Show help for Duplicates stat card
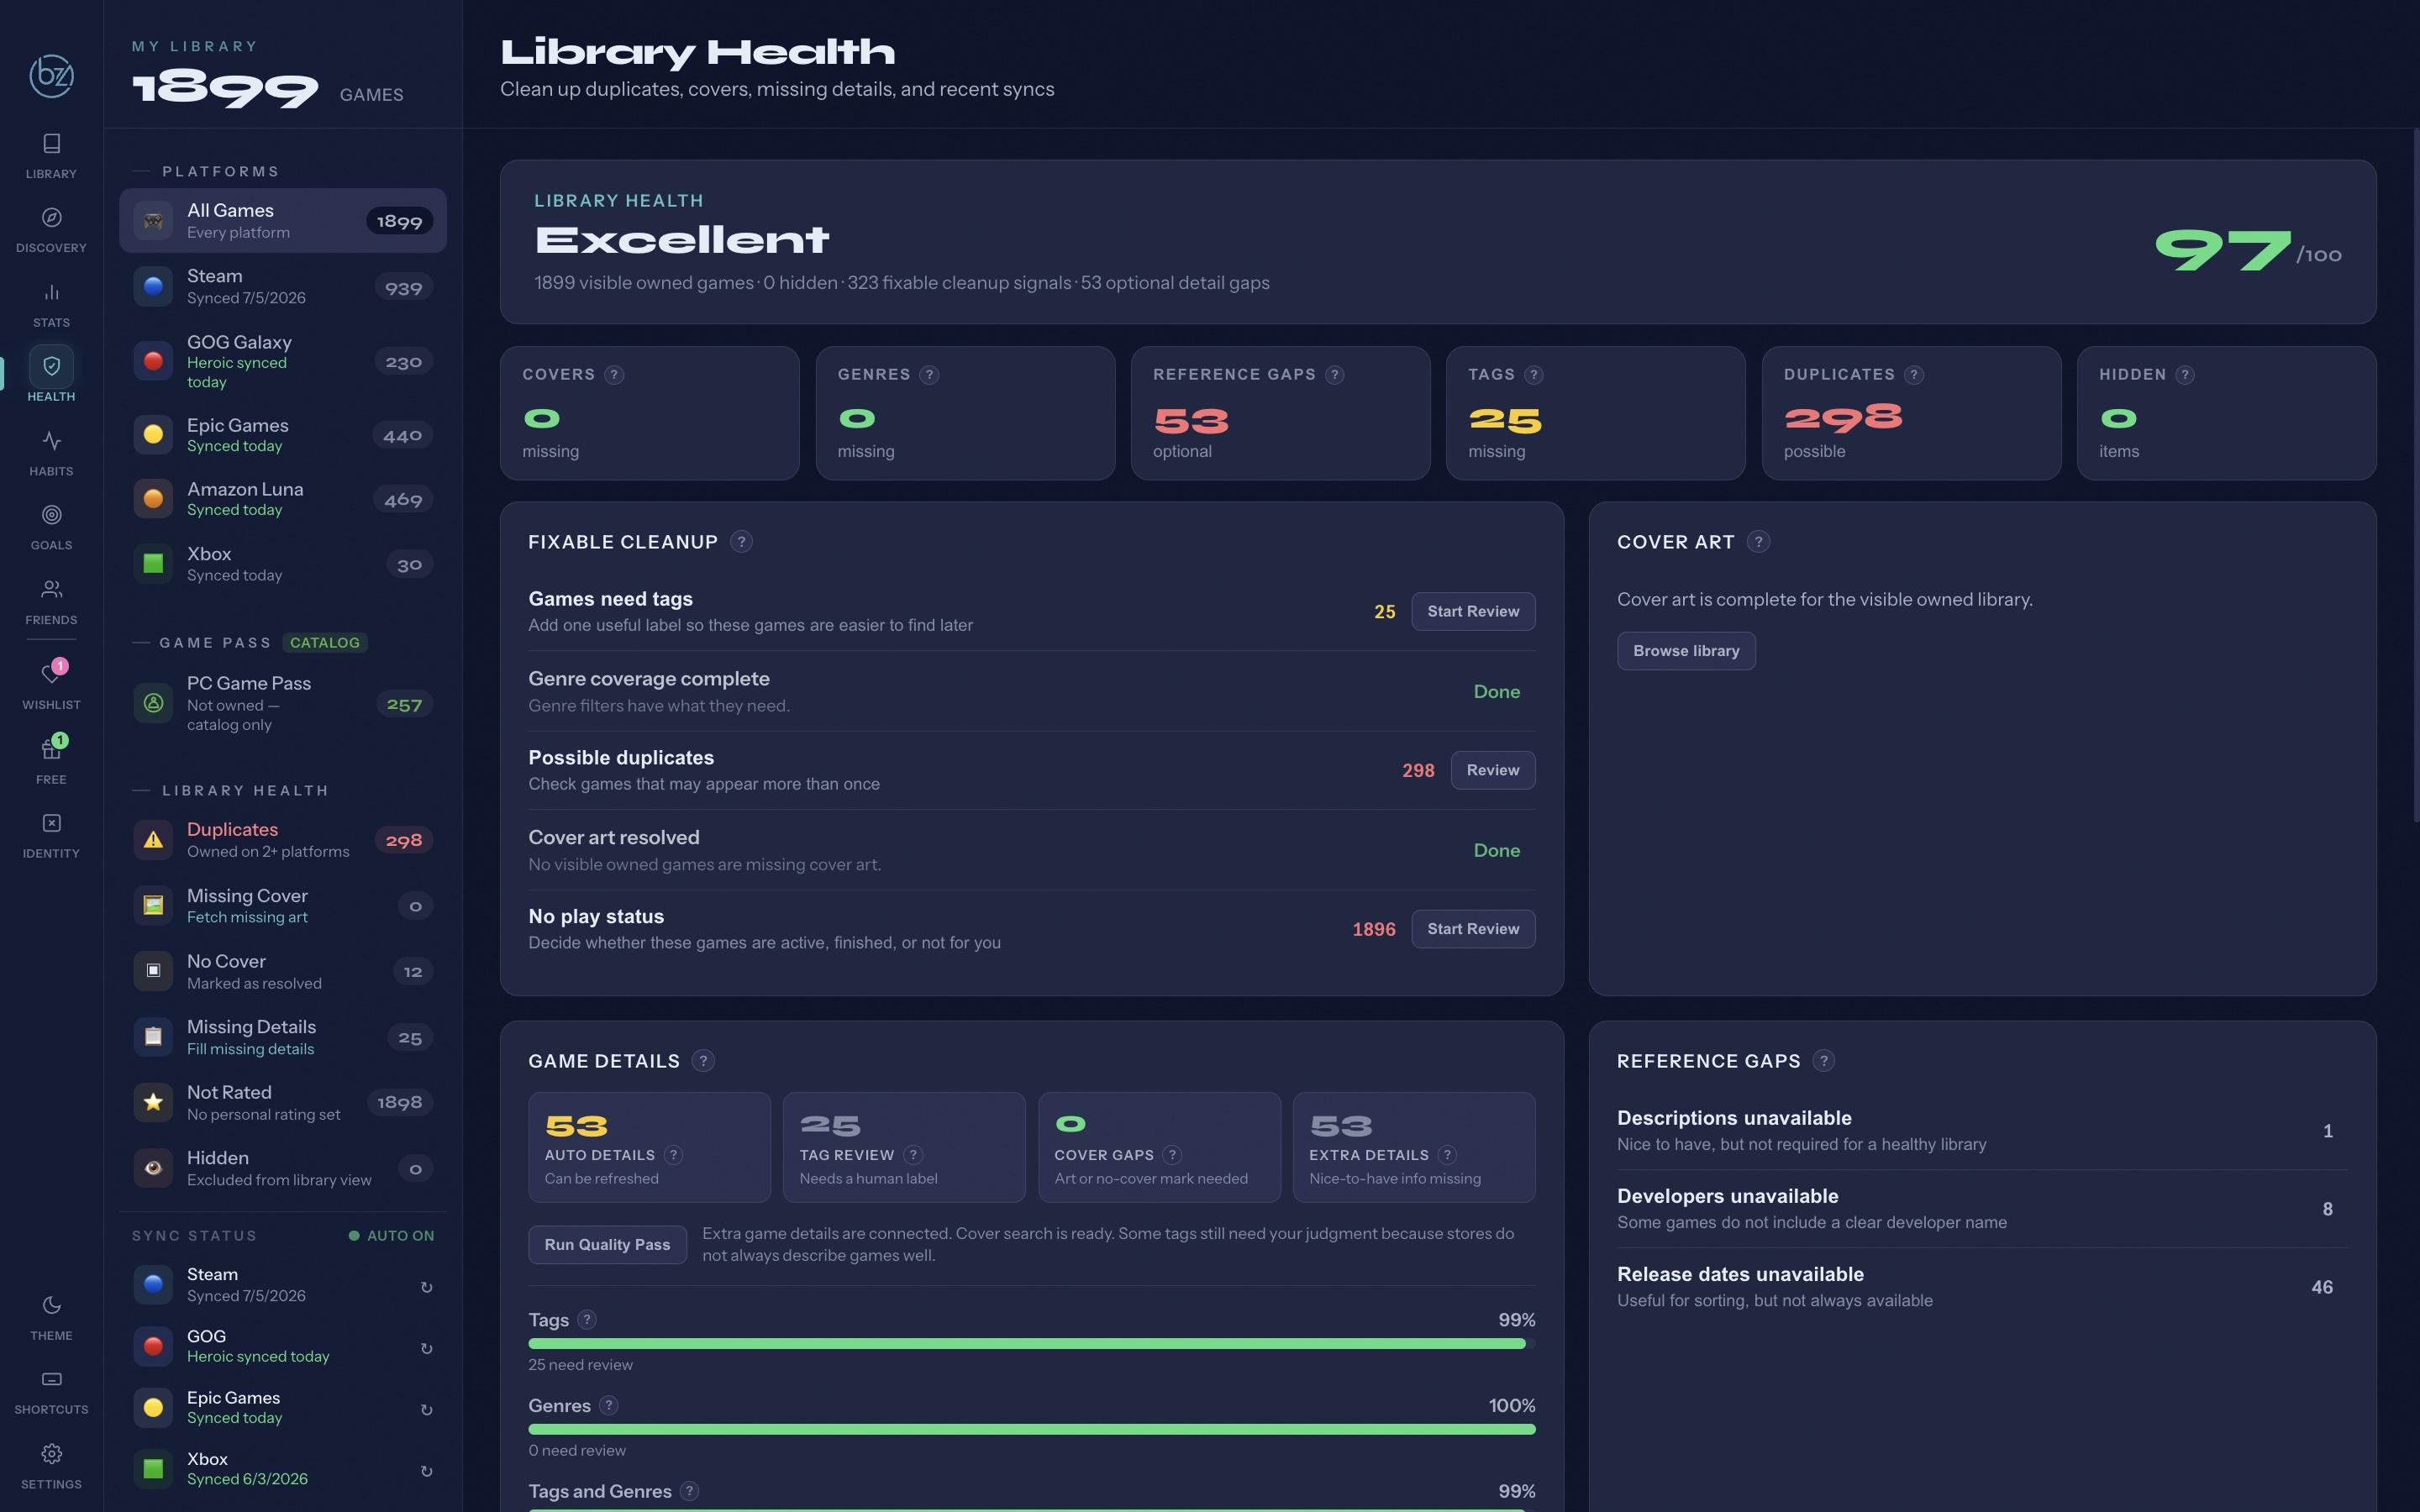Image resolution: width=2420 pixels, height=1512 pixels. point(1913,375)
